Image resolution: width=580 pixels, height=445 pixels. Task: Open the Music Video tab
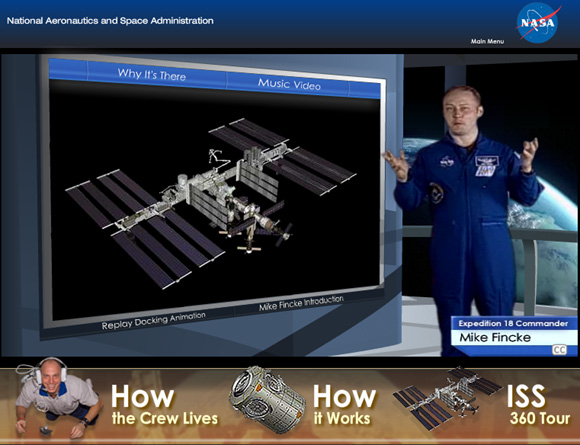pyautogui.click(x=289, y=84)
